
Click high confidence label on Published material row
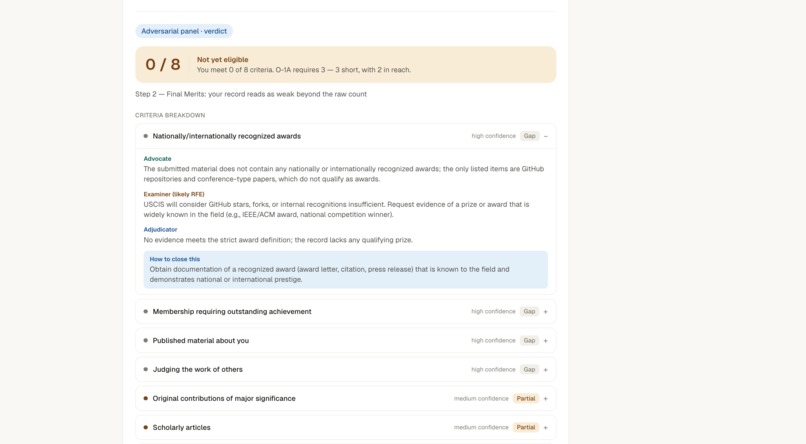coord(493,341)
